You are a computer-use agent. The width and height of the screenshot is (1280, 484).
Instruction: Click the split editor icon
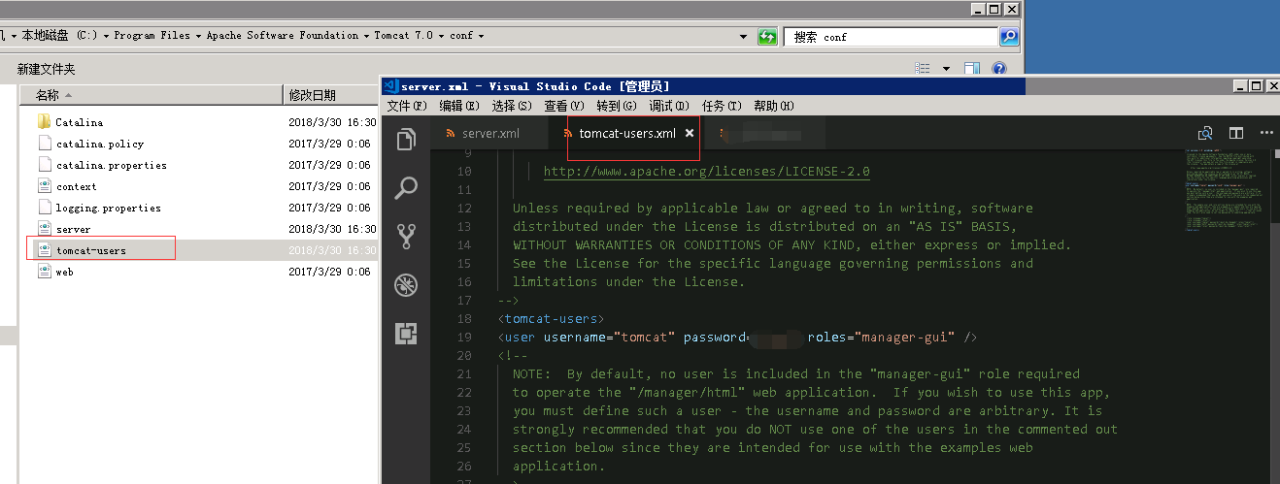[x=1236, y=133]
